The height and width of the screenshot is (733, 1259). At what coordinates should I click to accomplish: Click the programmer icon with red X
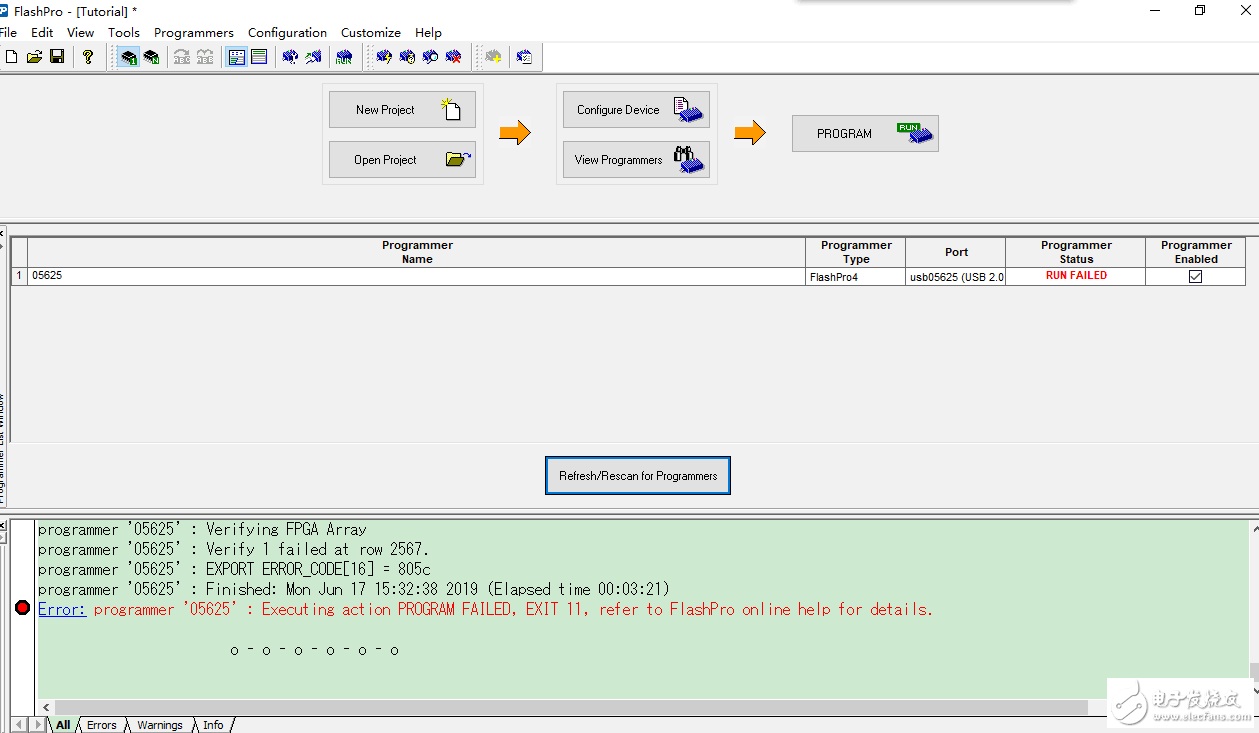pyautogui.click(x=453, y=57)
